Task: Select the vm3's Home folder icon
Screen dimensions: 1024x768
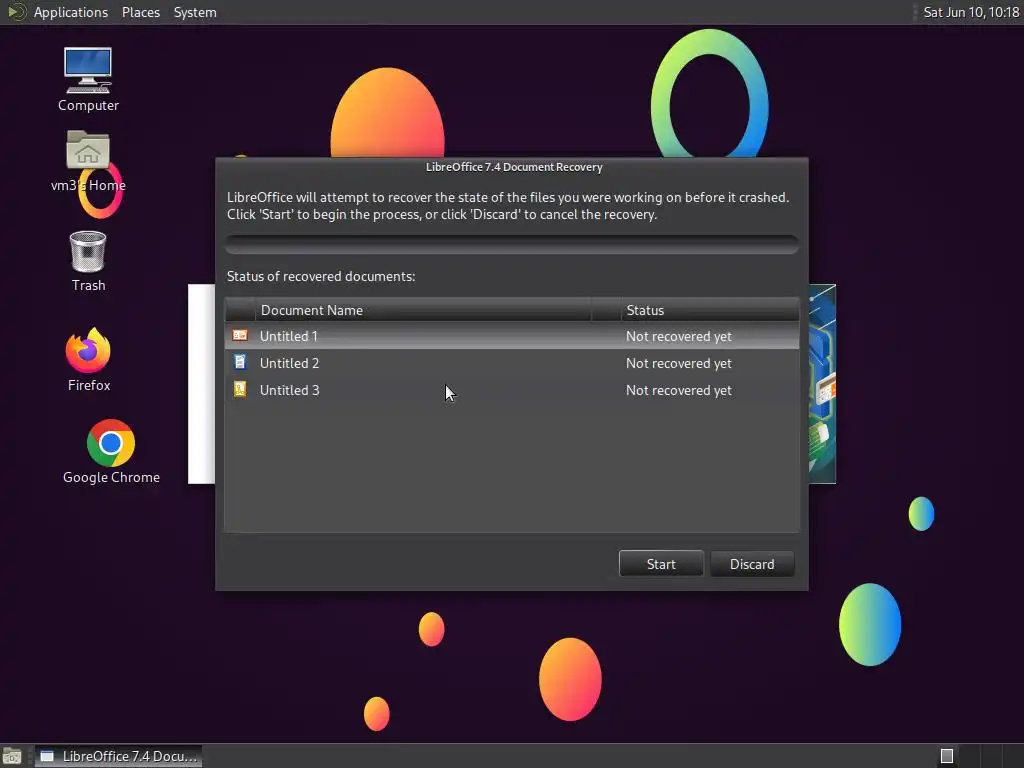Action: coord(88,161)
